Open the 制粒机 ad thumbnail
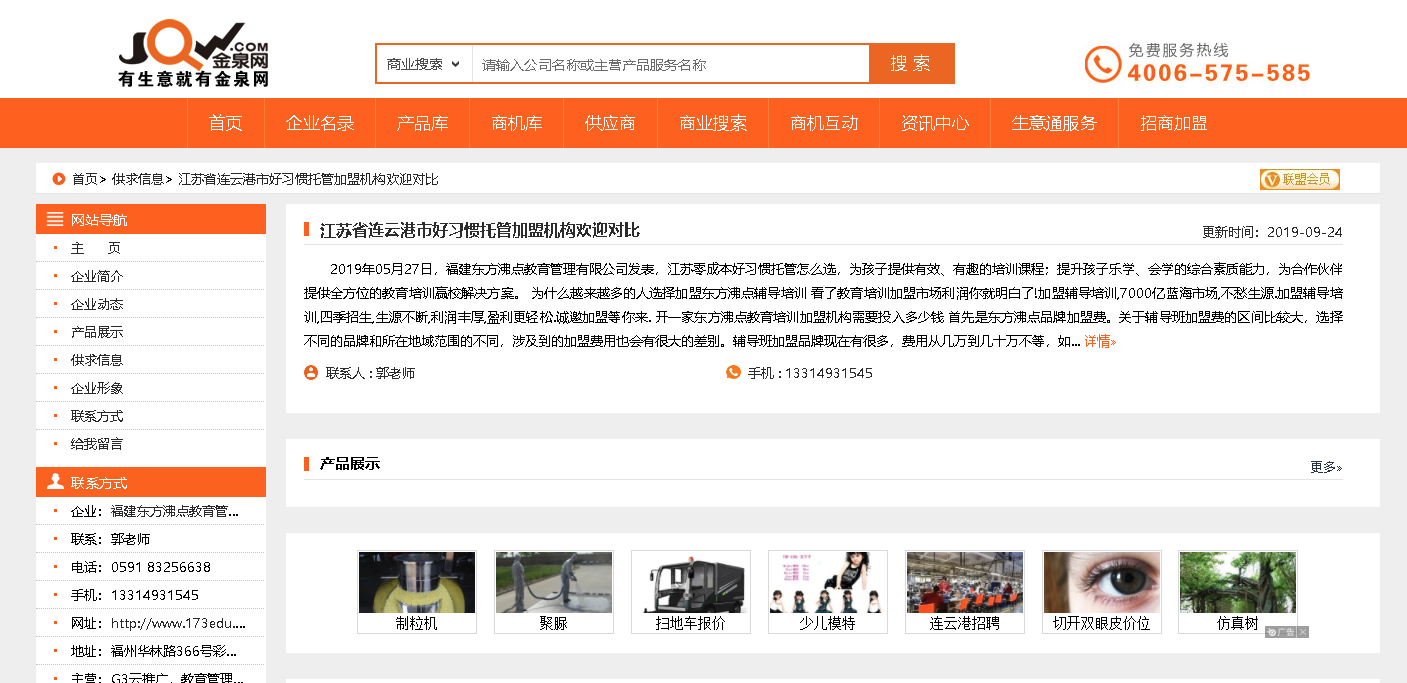Screen dimensions: 1407x683 coord(417,591)
